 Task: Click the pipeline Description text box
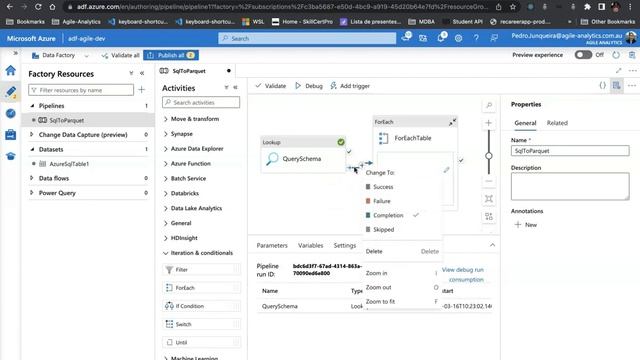(x=570, y=186)
